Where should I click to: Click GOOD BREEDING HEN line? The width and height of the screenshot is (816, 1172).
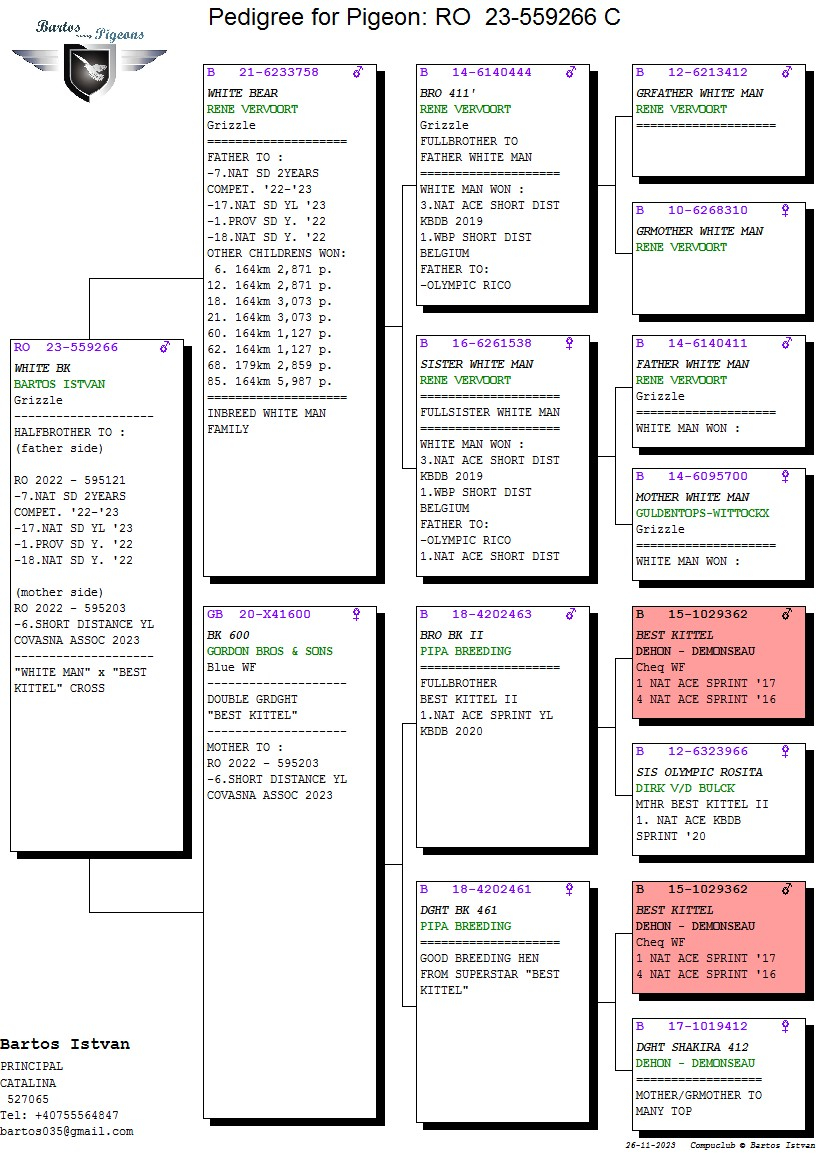coord(479,958)
